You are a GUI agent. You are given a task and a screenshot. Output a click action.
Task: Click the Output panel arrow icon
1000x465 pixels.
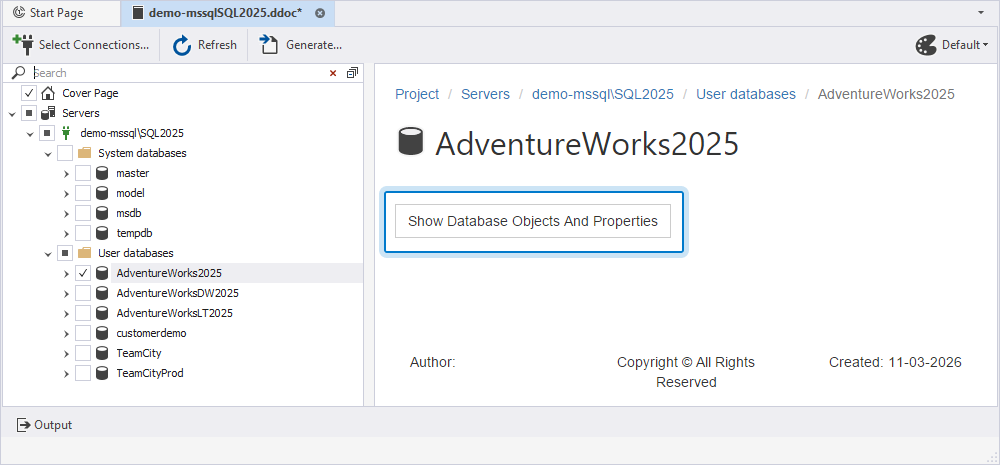point(23,425)
